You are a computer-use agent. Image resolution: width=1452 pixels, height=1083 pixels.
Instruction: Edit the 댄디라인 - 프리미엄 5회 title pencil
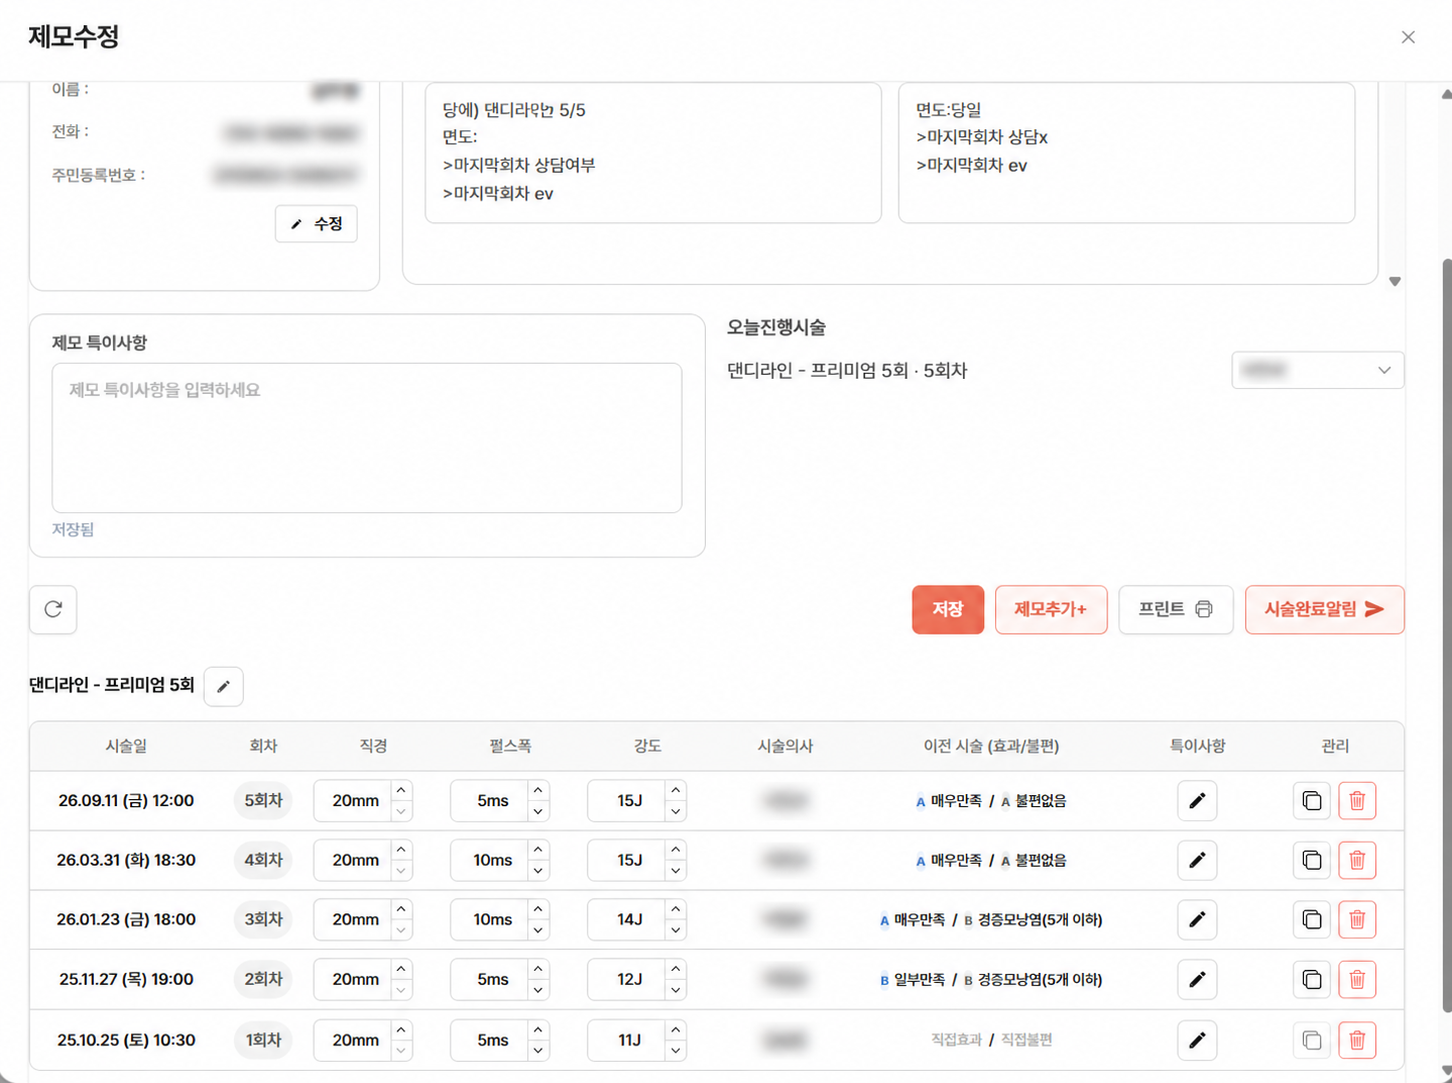pyautogui.click(x=223, y=686)
